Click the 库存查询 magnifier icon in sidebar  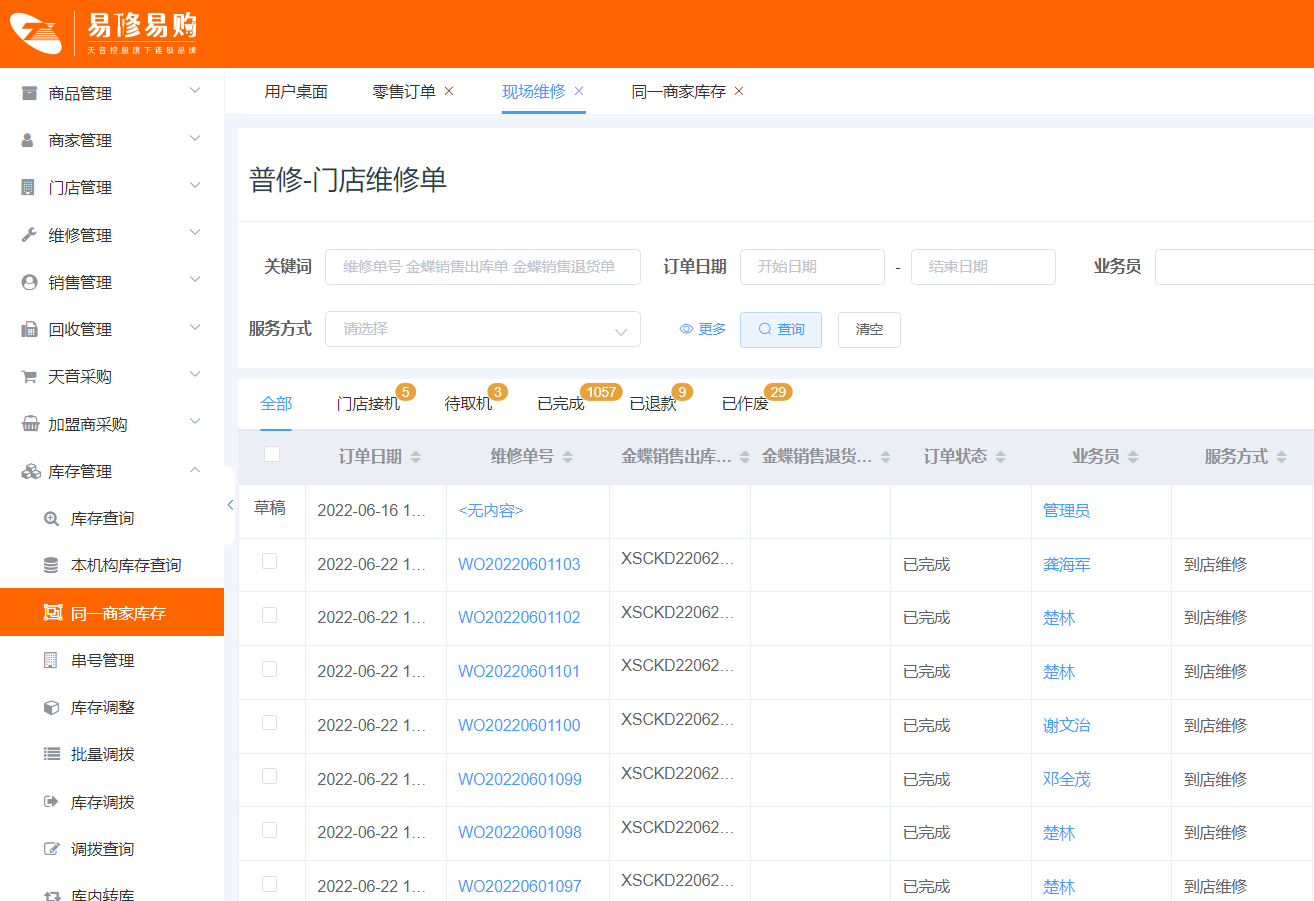(51, 519)
